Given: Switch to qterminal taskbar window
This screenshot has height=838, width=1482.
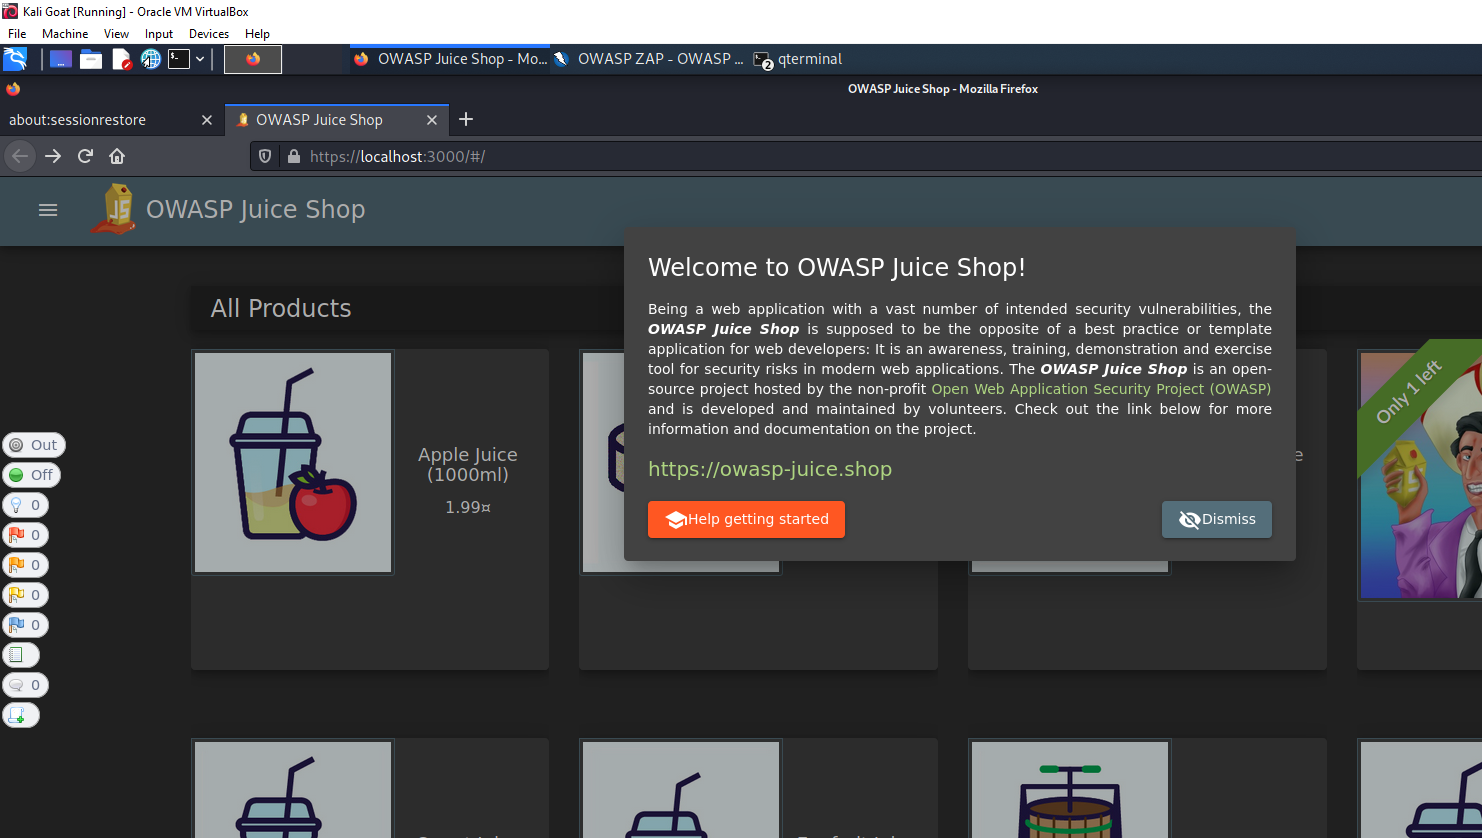Looking at the screenshot, I should 798,59.
